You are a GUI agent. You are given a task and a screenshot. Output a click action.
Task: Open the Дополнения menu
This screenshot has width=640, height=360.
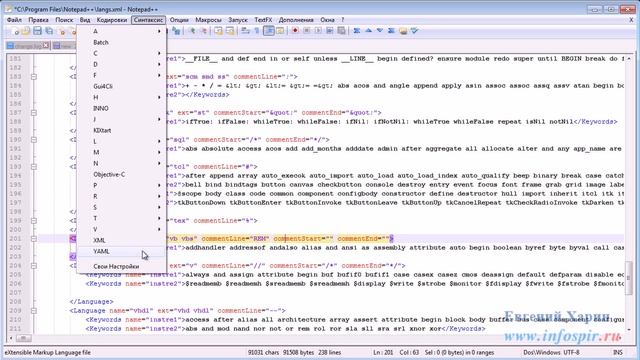pos(296,20)
